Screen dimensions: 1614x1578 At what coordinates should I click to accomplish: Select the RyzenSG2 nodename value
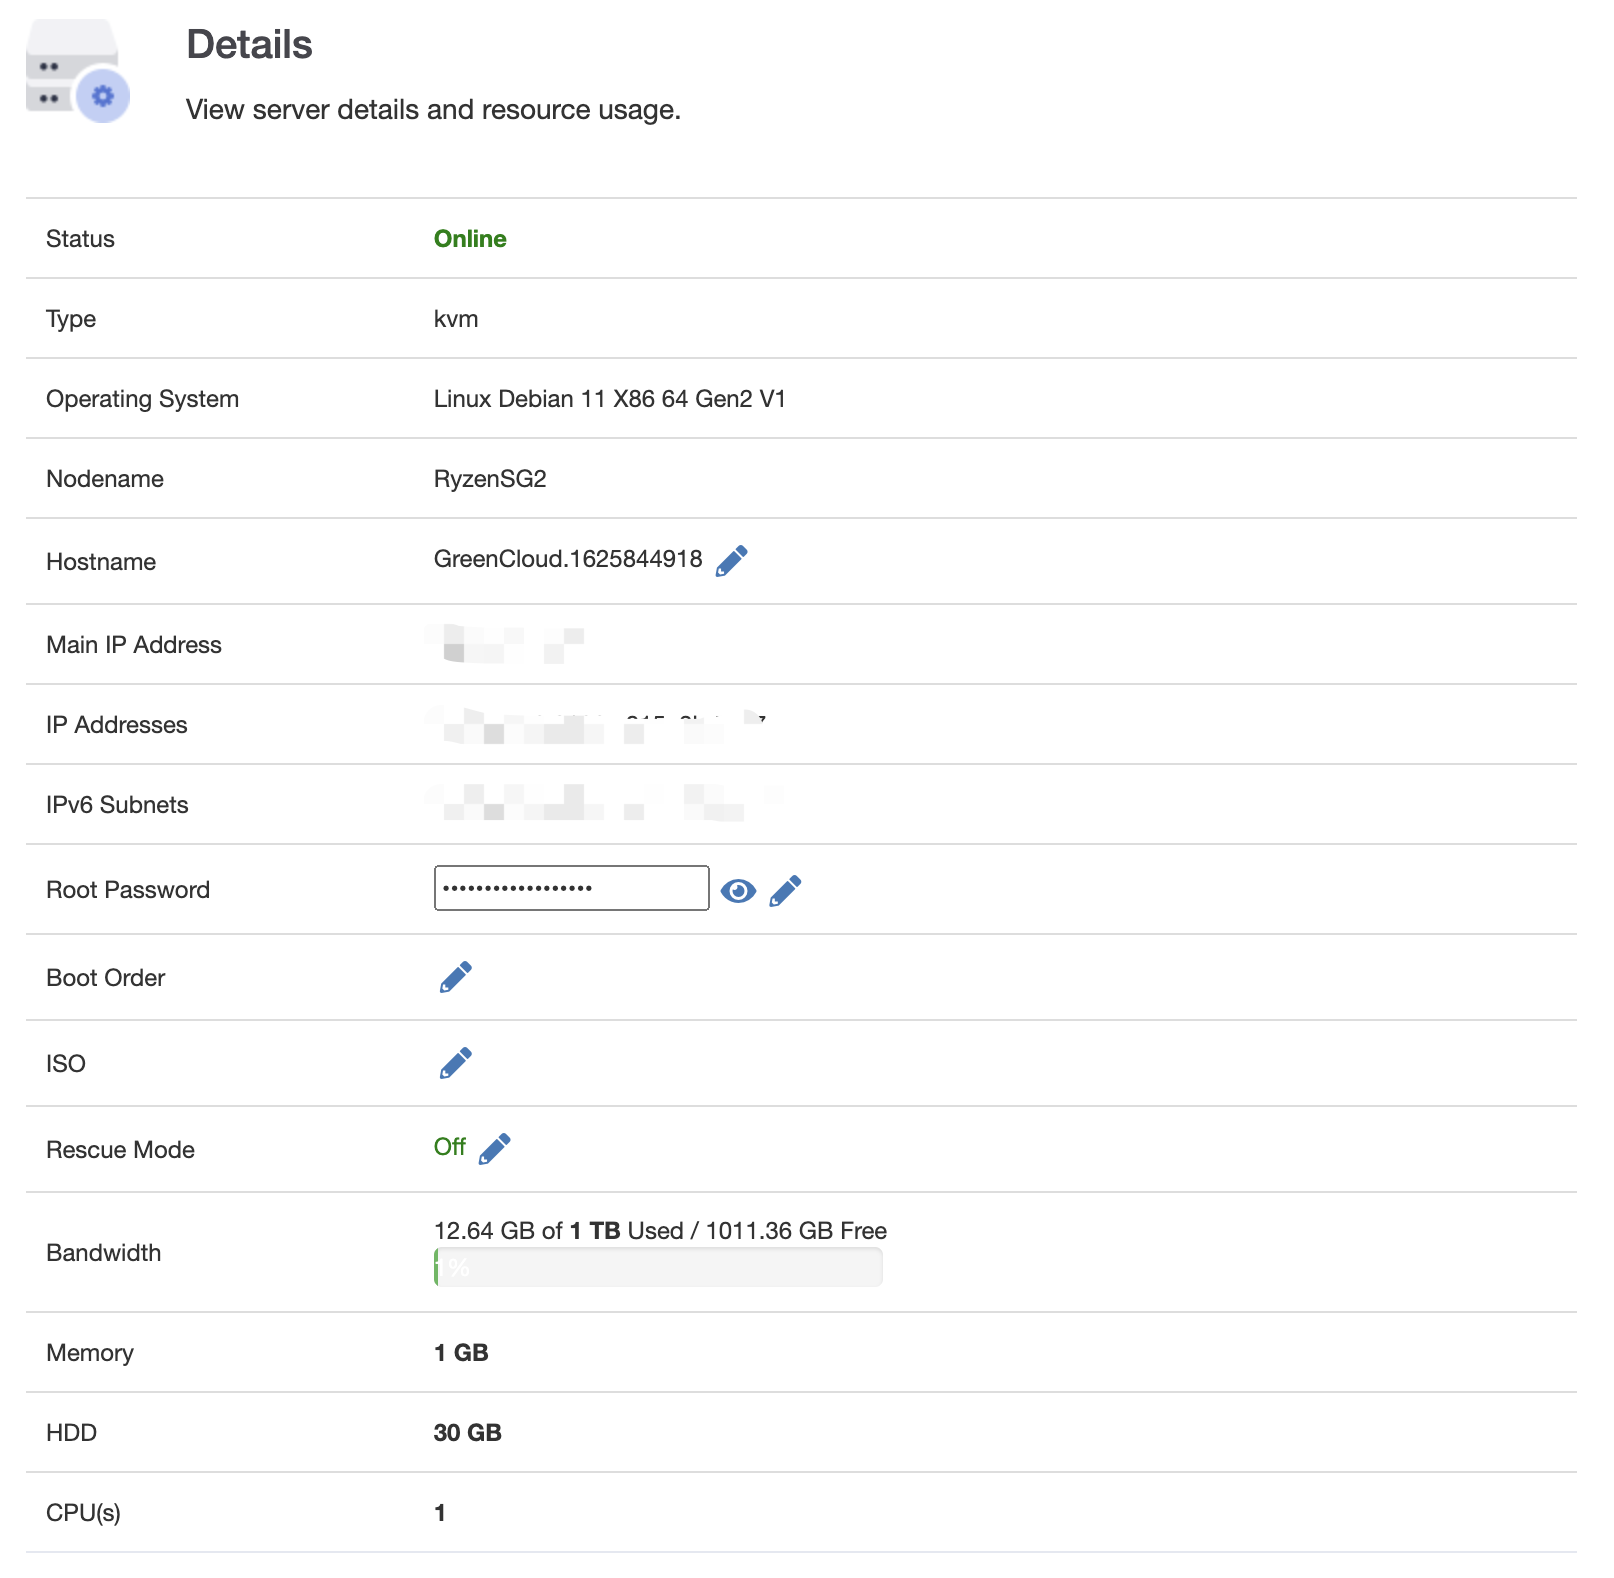coord(490,479)
